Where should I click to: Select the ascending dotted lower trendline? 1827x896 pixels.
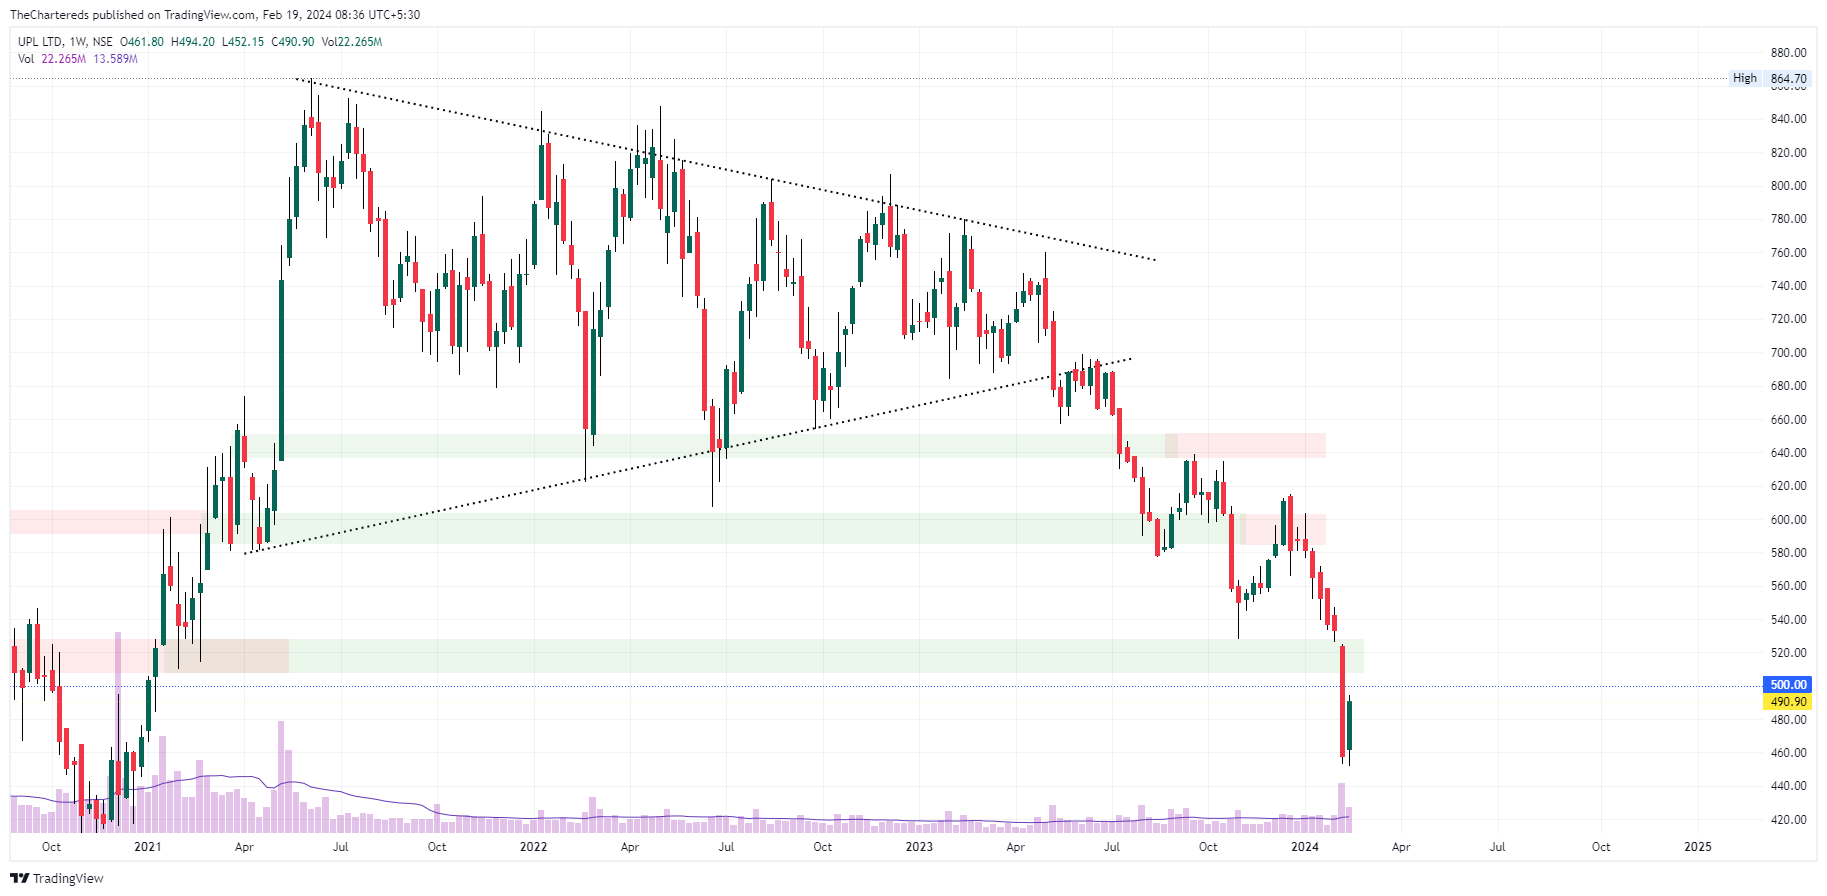(689, 456)
